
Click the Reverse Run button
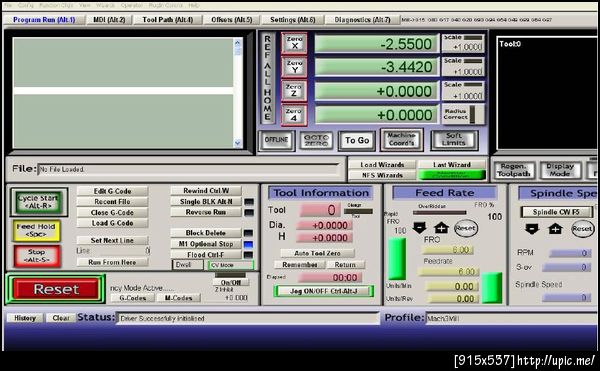coord(206,212)
